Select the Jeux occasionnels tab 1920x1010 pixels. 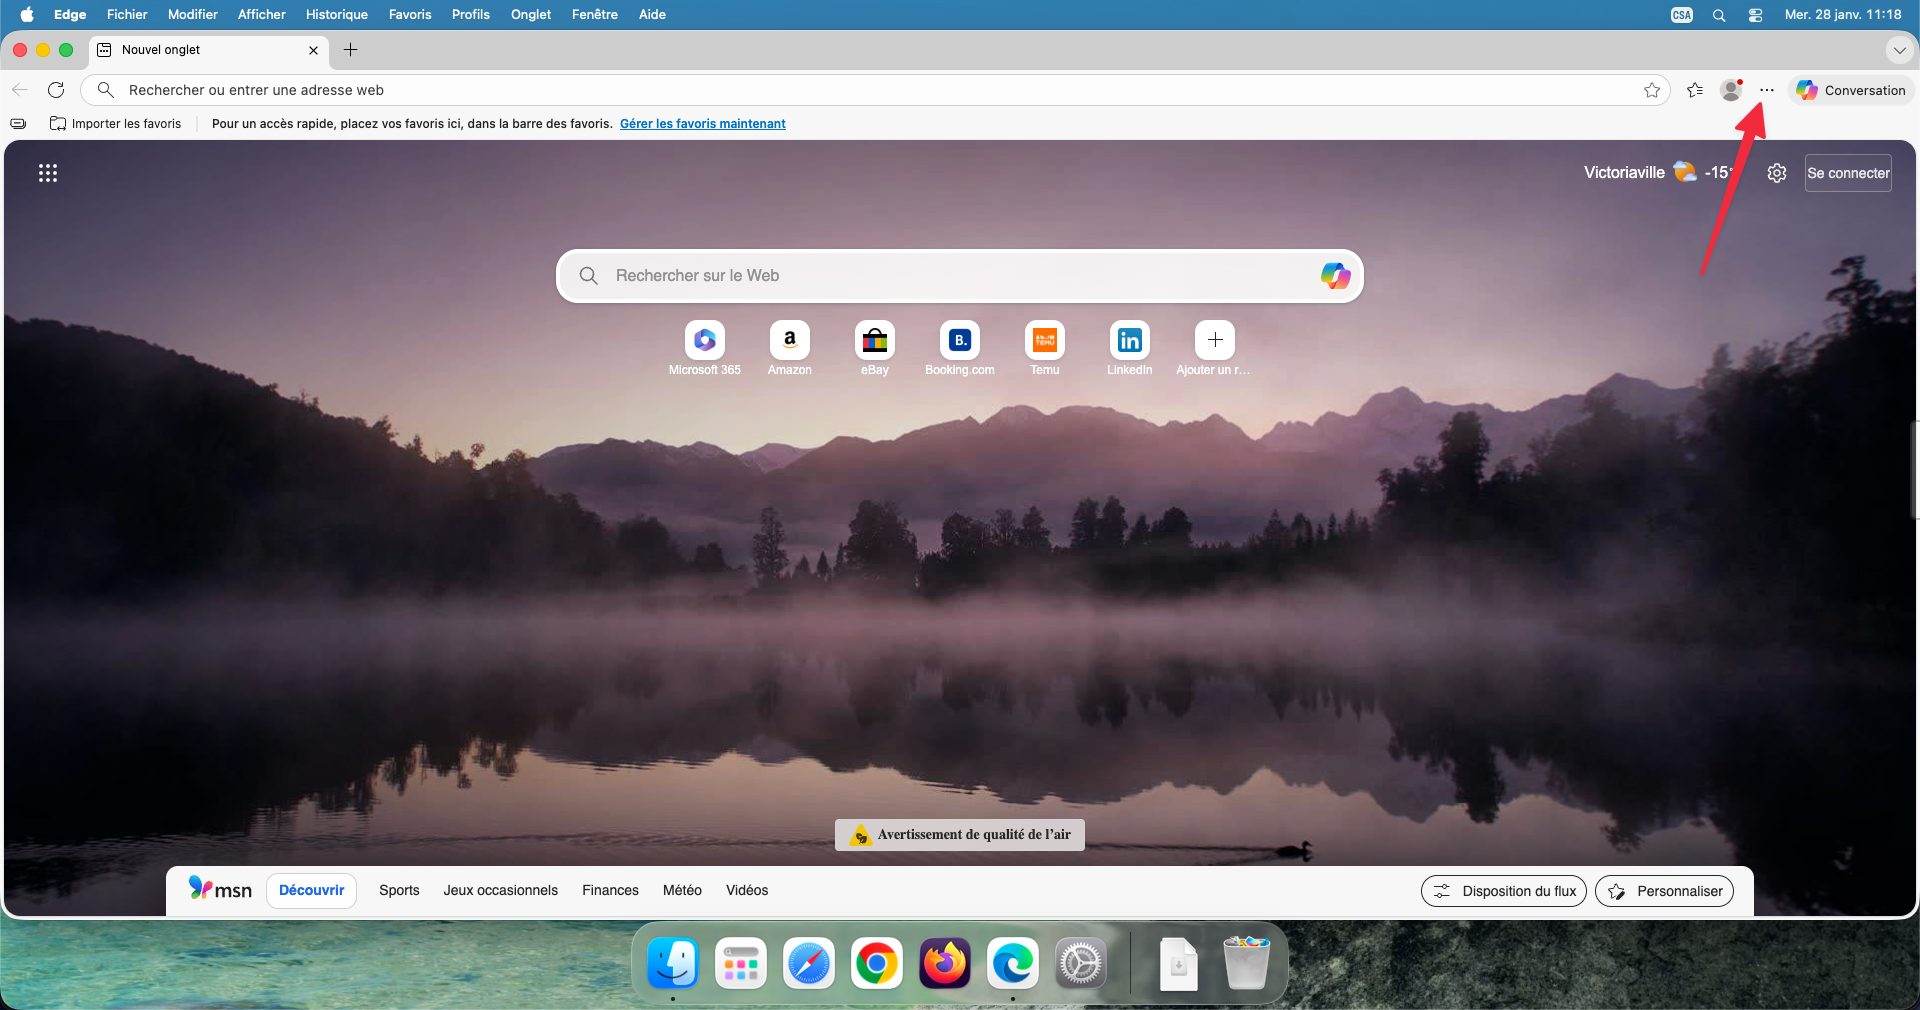(x=501, y=890)
